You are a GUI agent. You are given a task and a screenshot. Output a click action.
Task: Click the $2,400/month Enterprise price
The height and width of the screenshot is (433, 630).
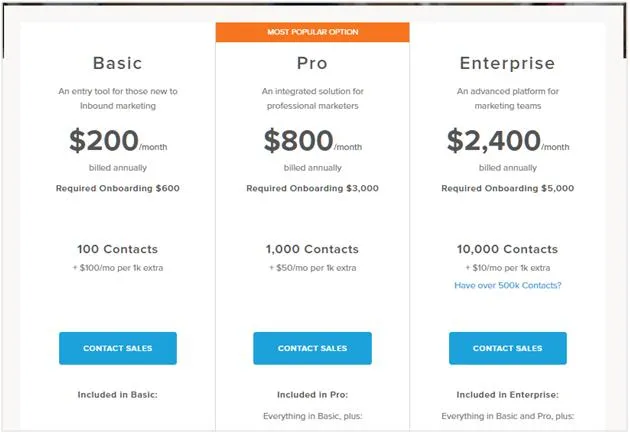click(507, 141)
